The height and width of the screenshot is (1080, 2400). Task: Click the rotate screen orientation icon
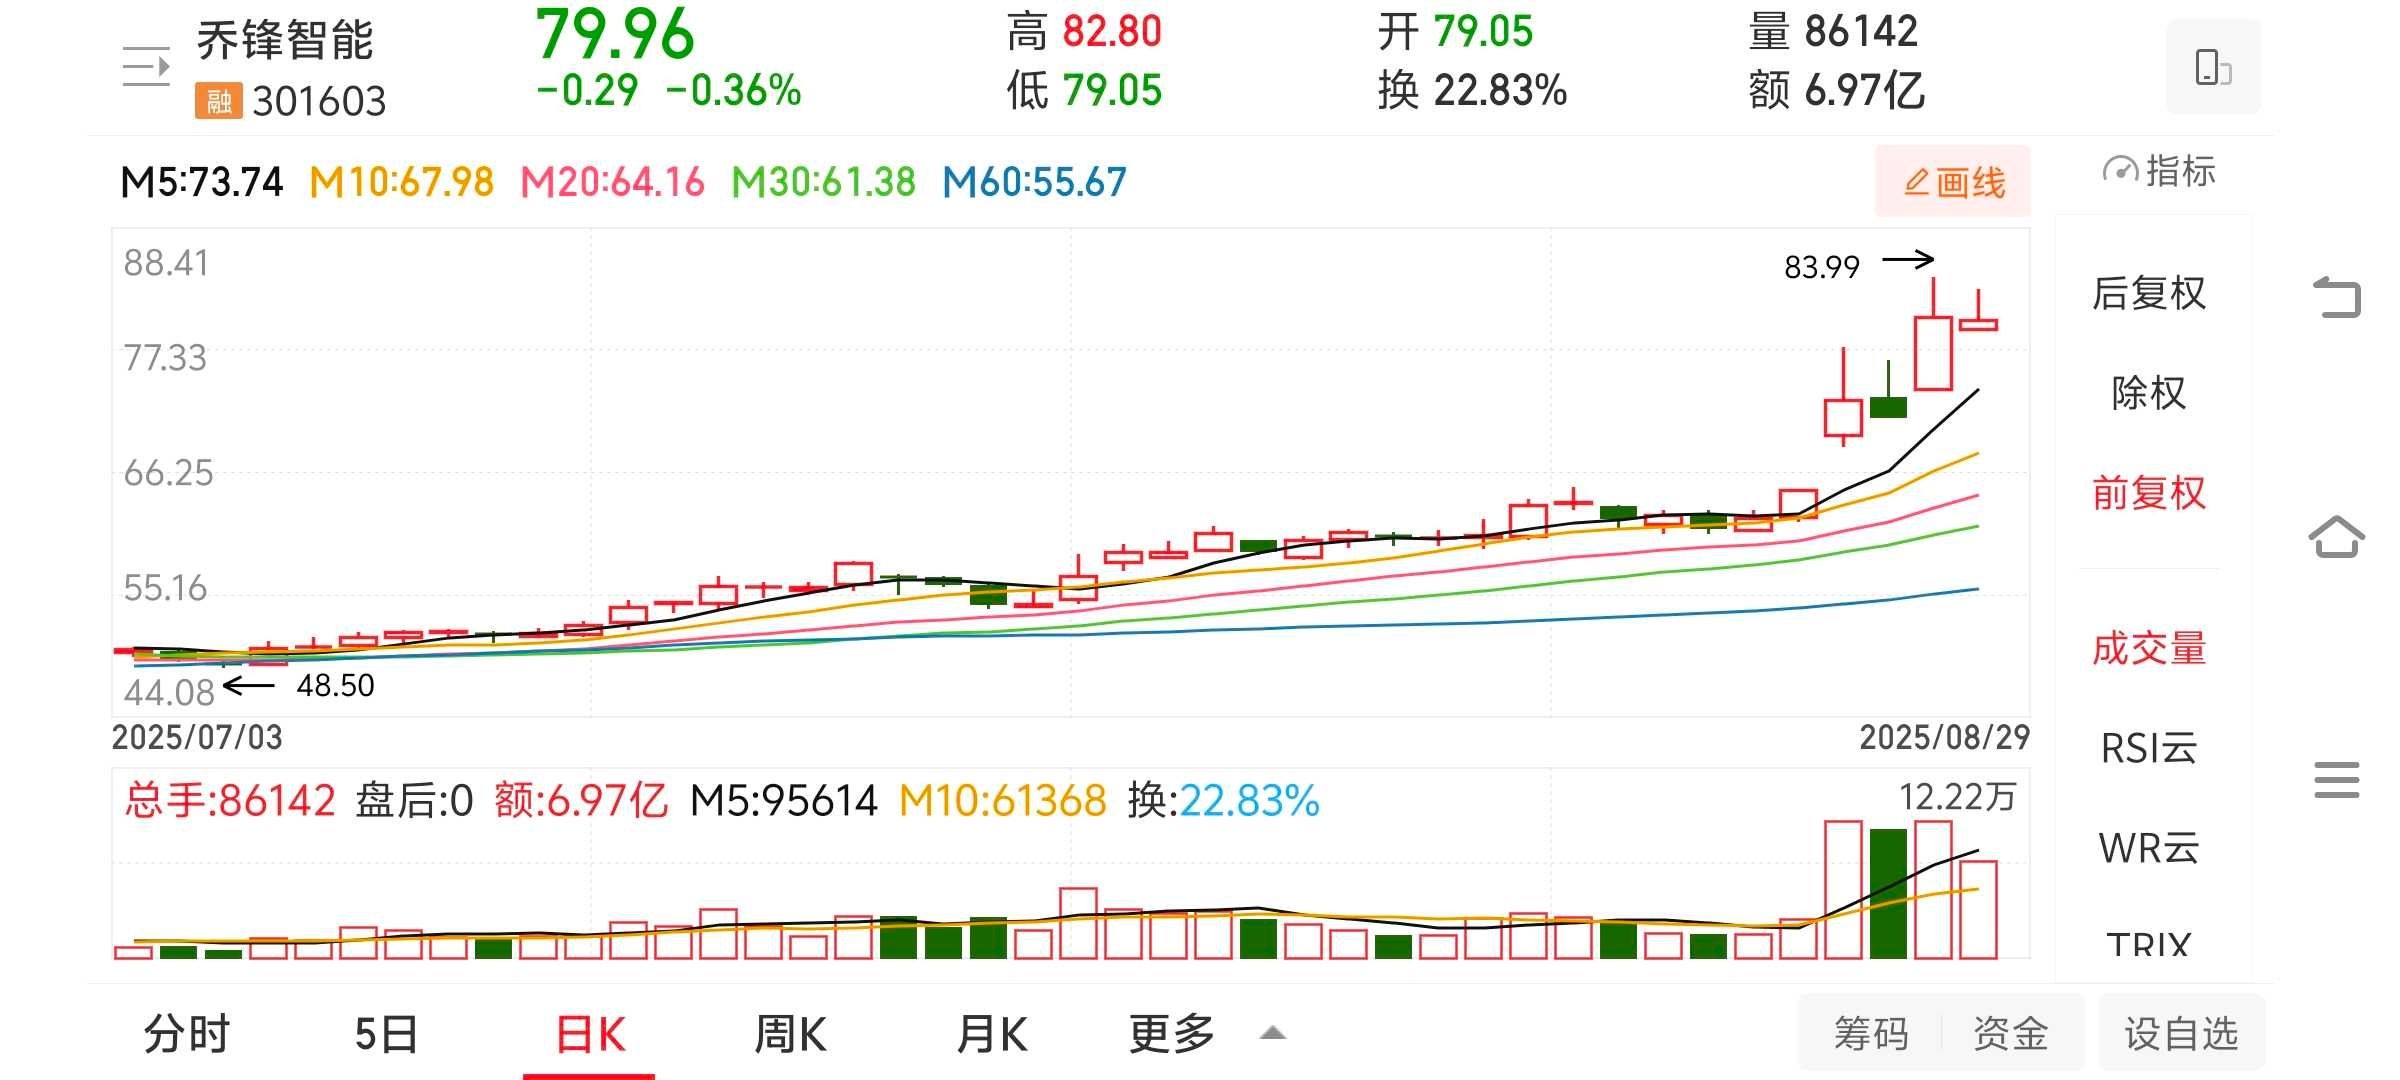click(x=2212, y=67)
